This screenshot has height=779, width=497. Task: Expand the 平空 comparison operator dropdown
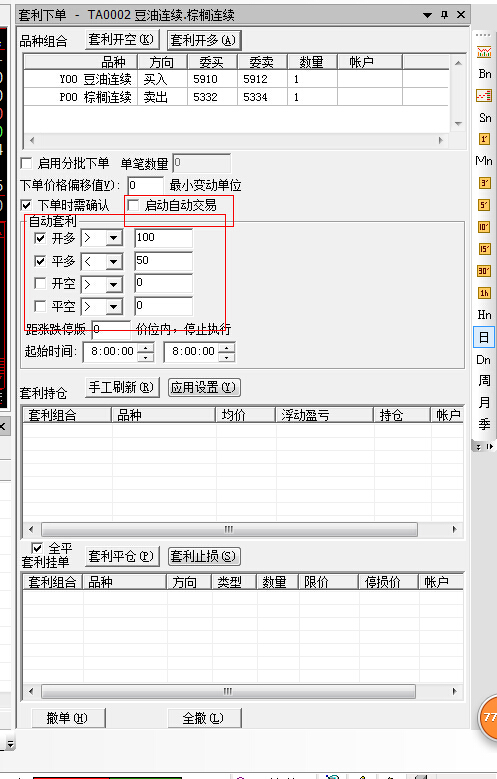[114, 306]
